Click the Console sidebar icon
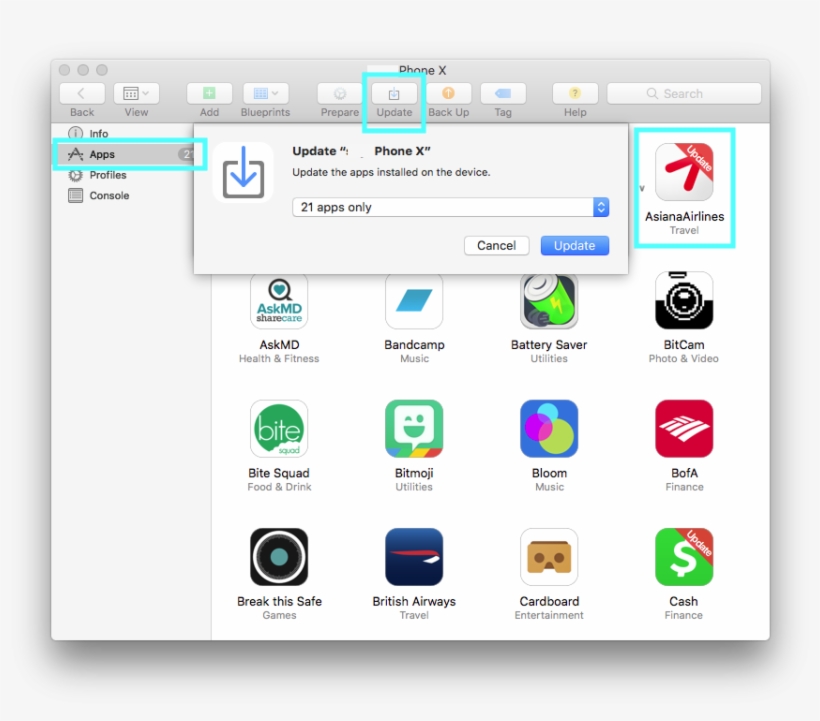 tap(76, 196)
